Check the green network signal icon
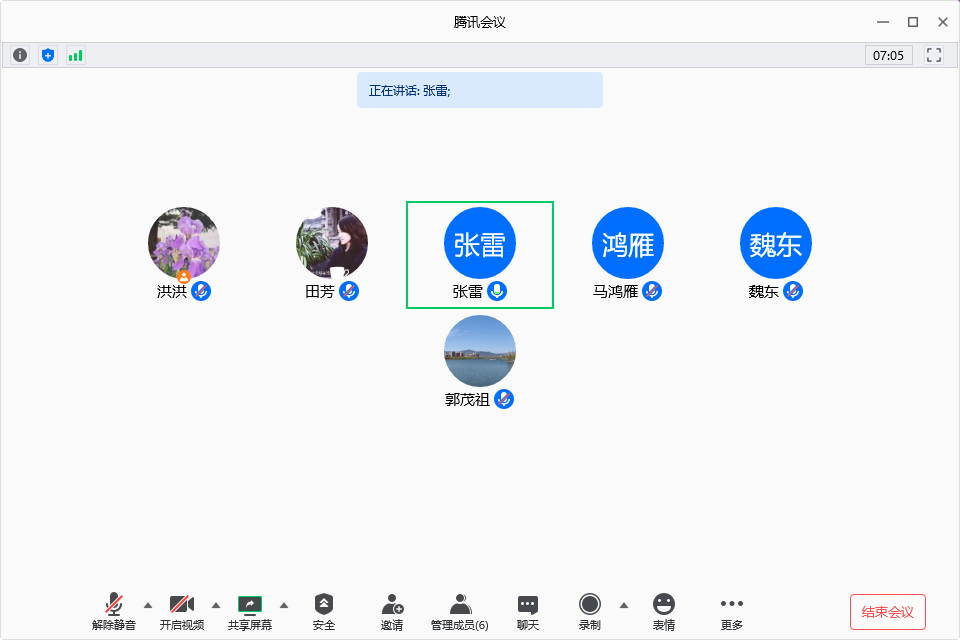The image size is (960, 640). tap(76, 55)
